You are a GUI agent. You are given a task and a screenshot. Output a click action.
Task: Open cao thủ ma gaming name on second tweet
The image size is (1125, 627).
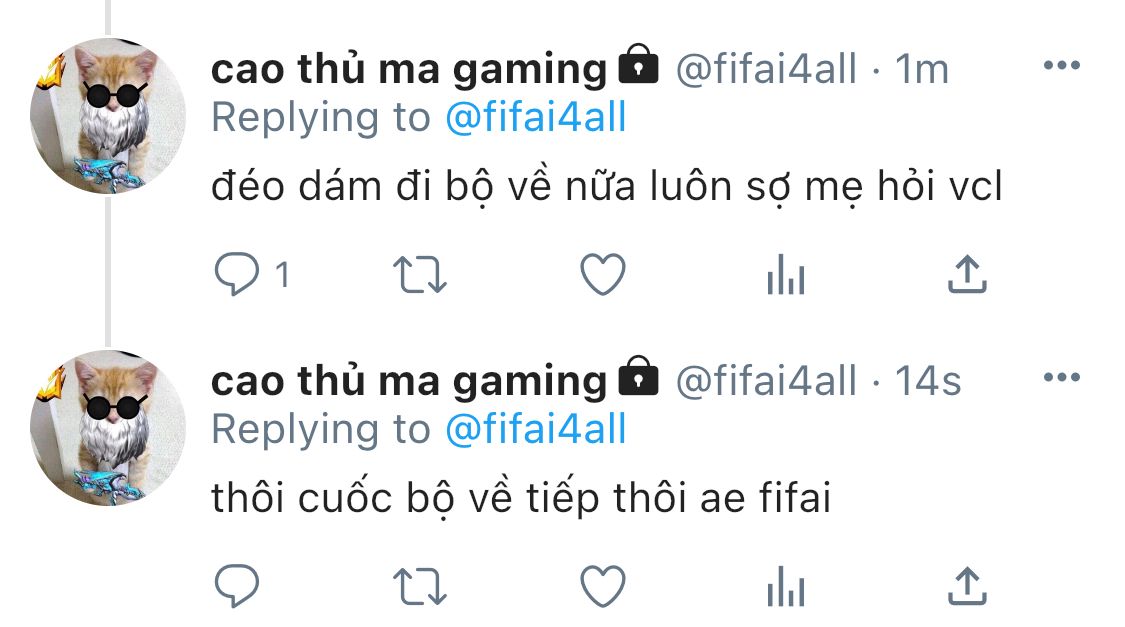[x=409, y=382]
